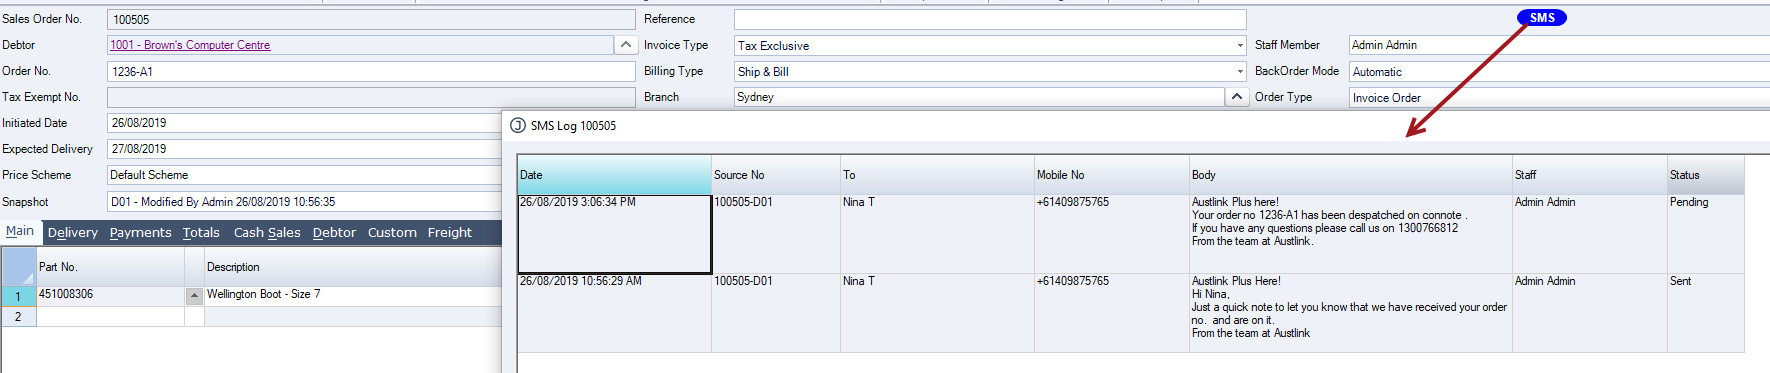Switch to the Delivery tab
Screen dimensions: 1770x373
73,232
